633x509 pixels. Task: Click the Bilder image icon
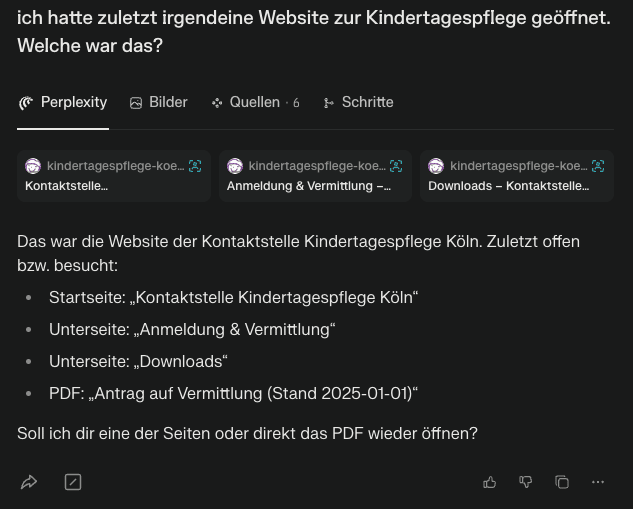click(136, 103)
